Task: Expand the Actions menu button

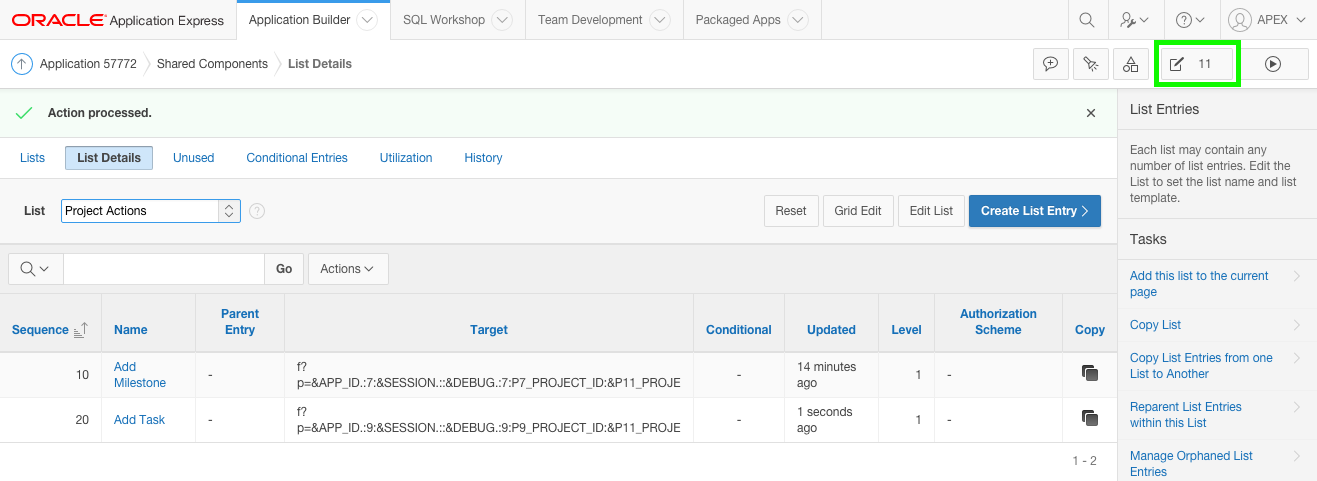Action: pos(348,269)
